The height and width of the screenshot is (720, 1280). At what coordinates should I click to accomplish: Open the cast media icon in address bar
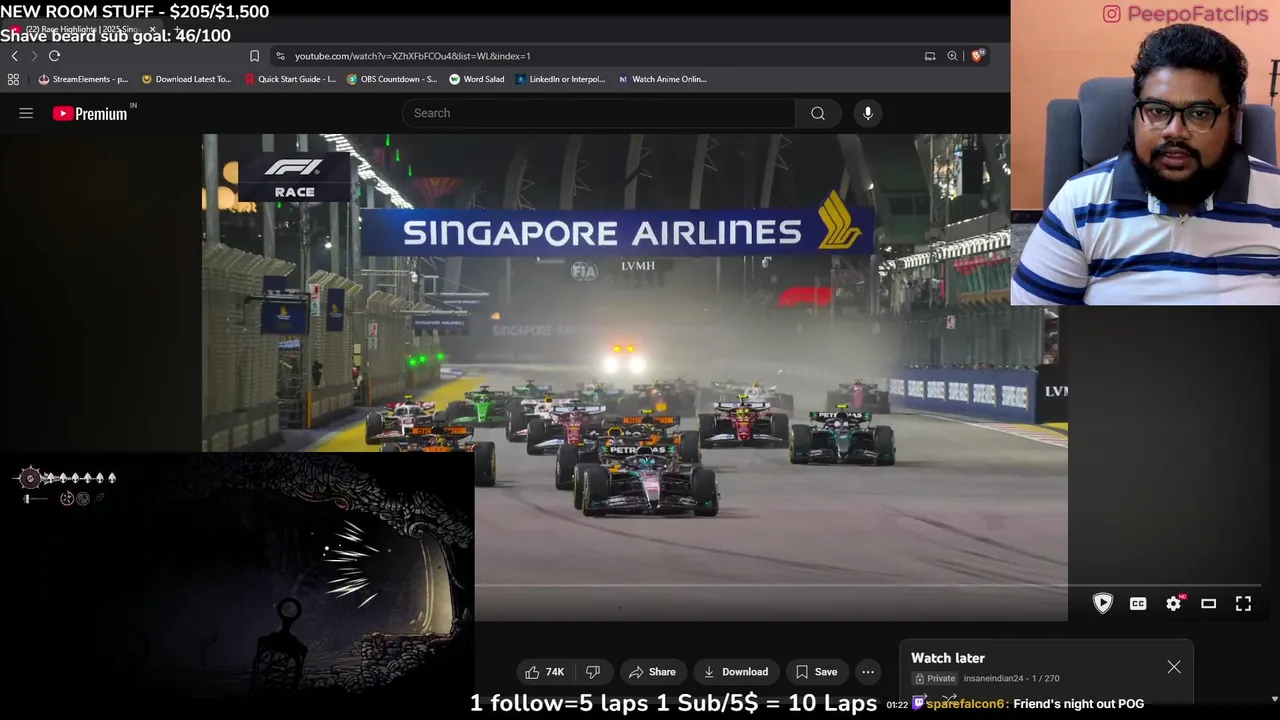tap(930, 56)
